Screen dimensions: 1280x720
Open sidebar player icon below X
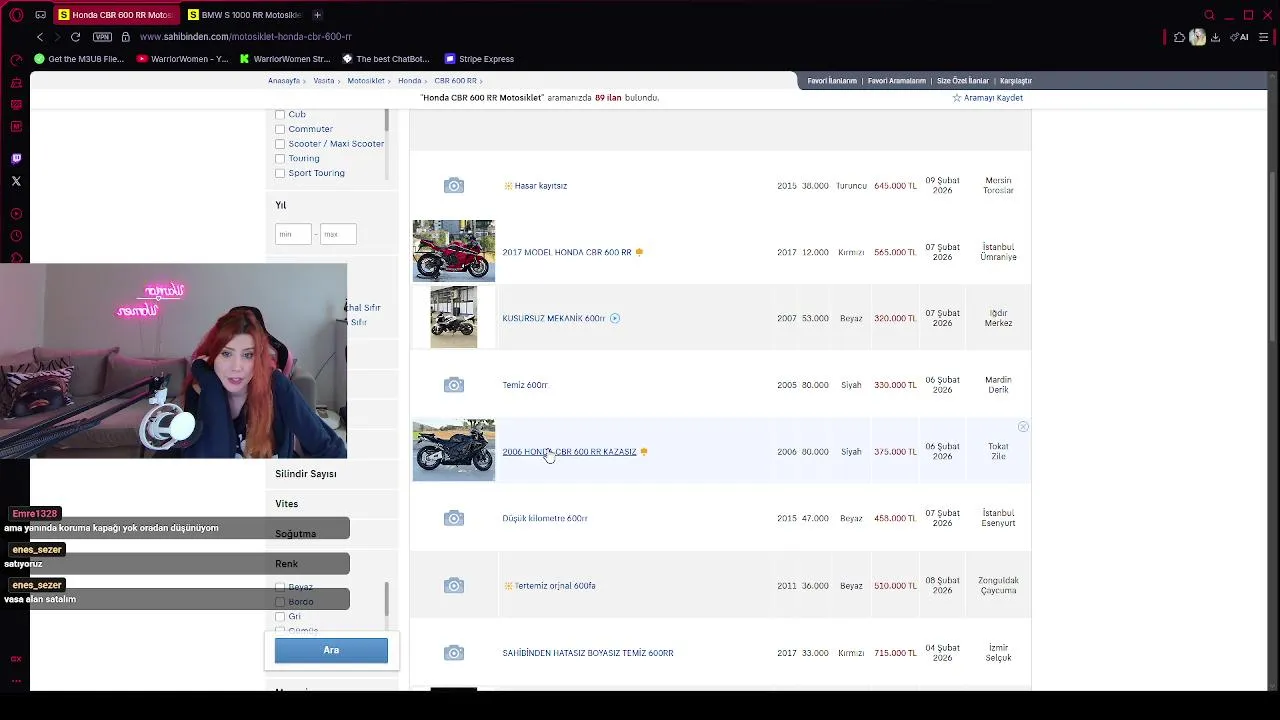[x=16, y=213]
